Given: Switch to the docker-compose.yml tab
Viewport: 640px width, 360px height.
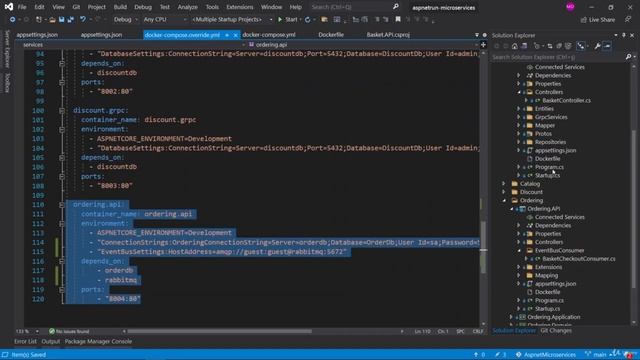Looking at the screenshot, I should click(269, 35).
